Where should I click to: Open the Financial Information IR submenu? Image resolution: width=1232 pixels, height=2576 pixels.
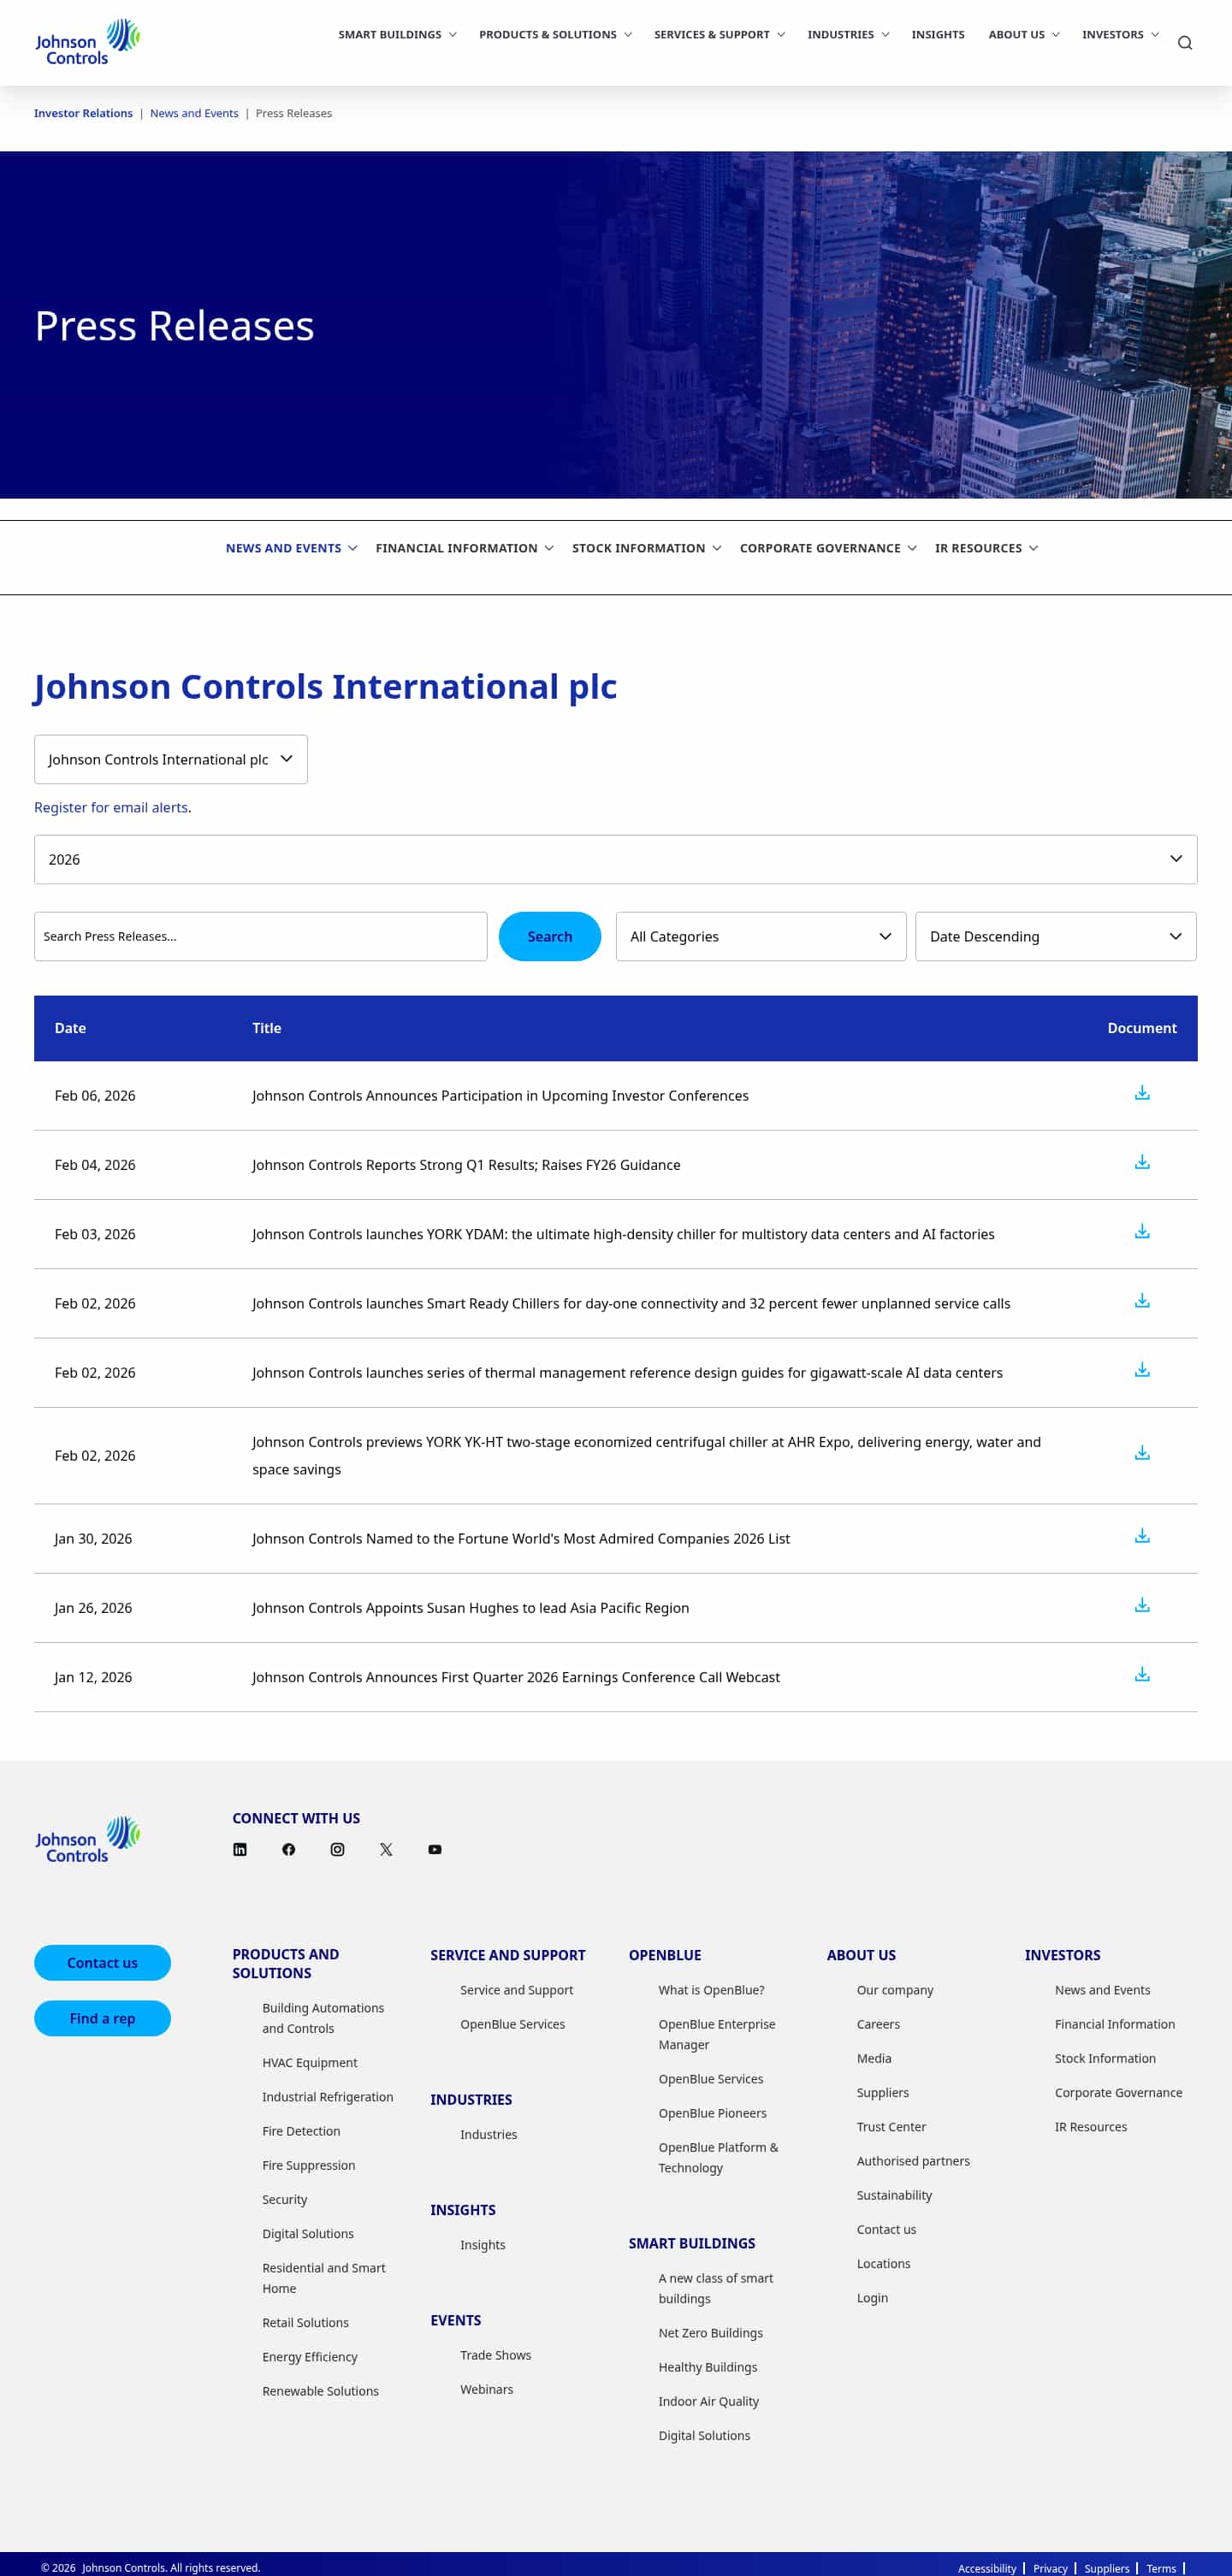point(464,548)
